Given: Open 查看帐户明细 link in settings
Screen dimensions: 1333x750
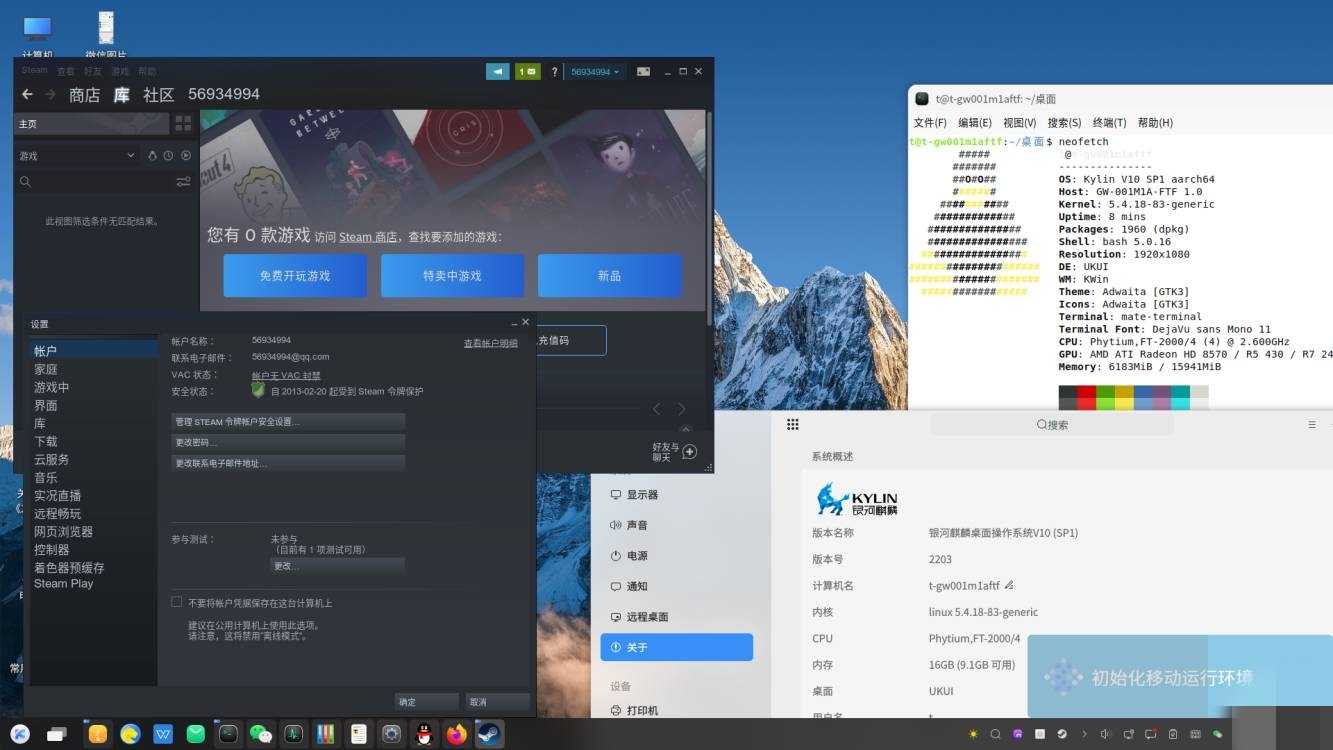Looking at the screenshot, I should (x=490, y=343).
